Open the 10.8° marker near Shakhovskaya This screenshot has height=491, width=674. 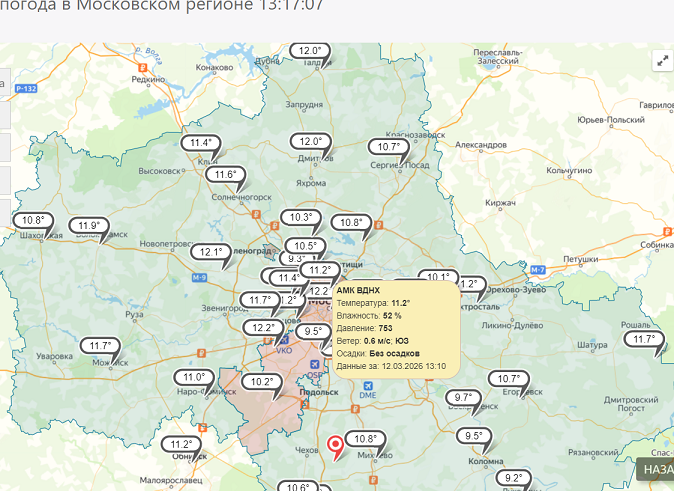(x=32, y=221)
